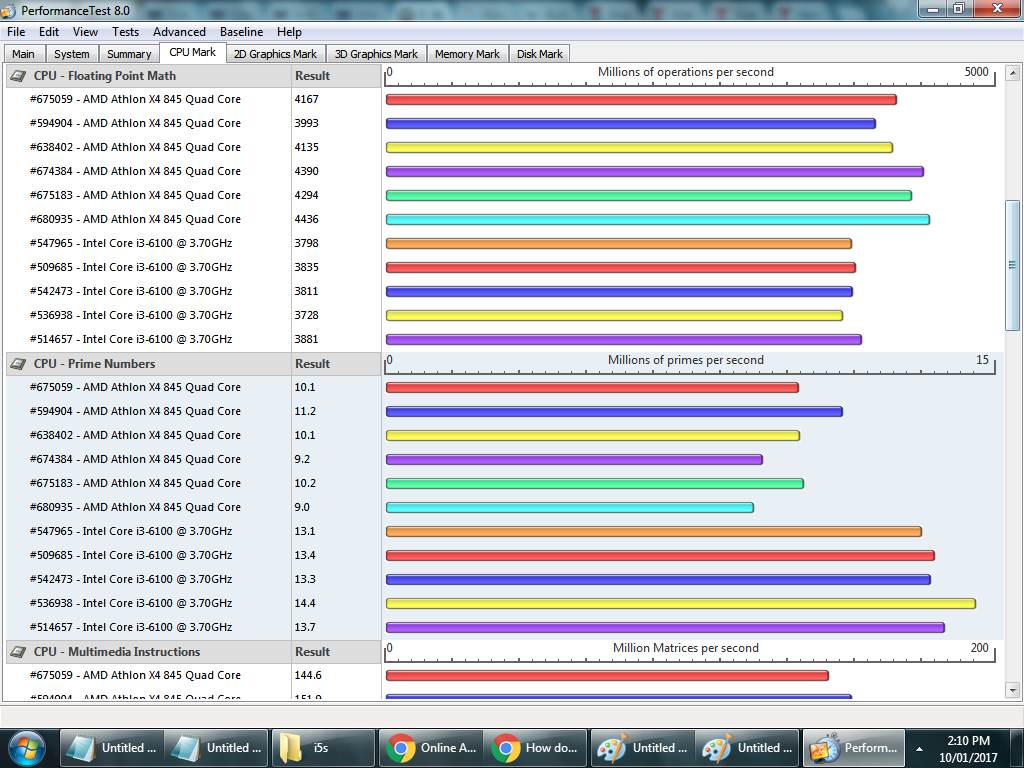The width and height of the screenshot is (1024, 768).
Task: Click the CPU Multimedia Instructions section icon
Action: tap(18, 652)
